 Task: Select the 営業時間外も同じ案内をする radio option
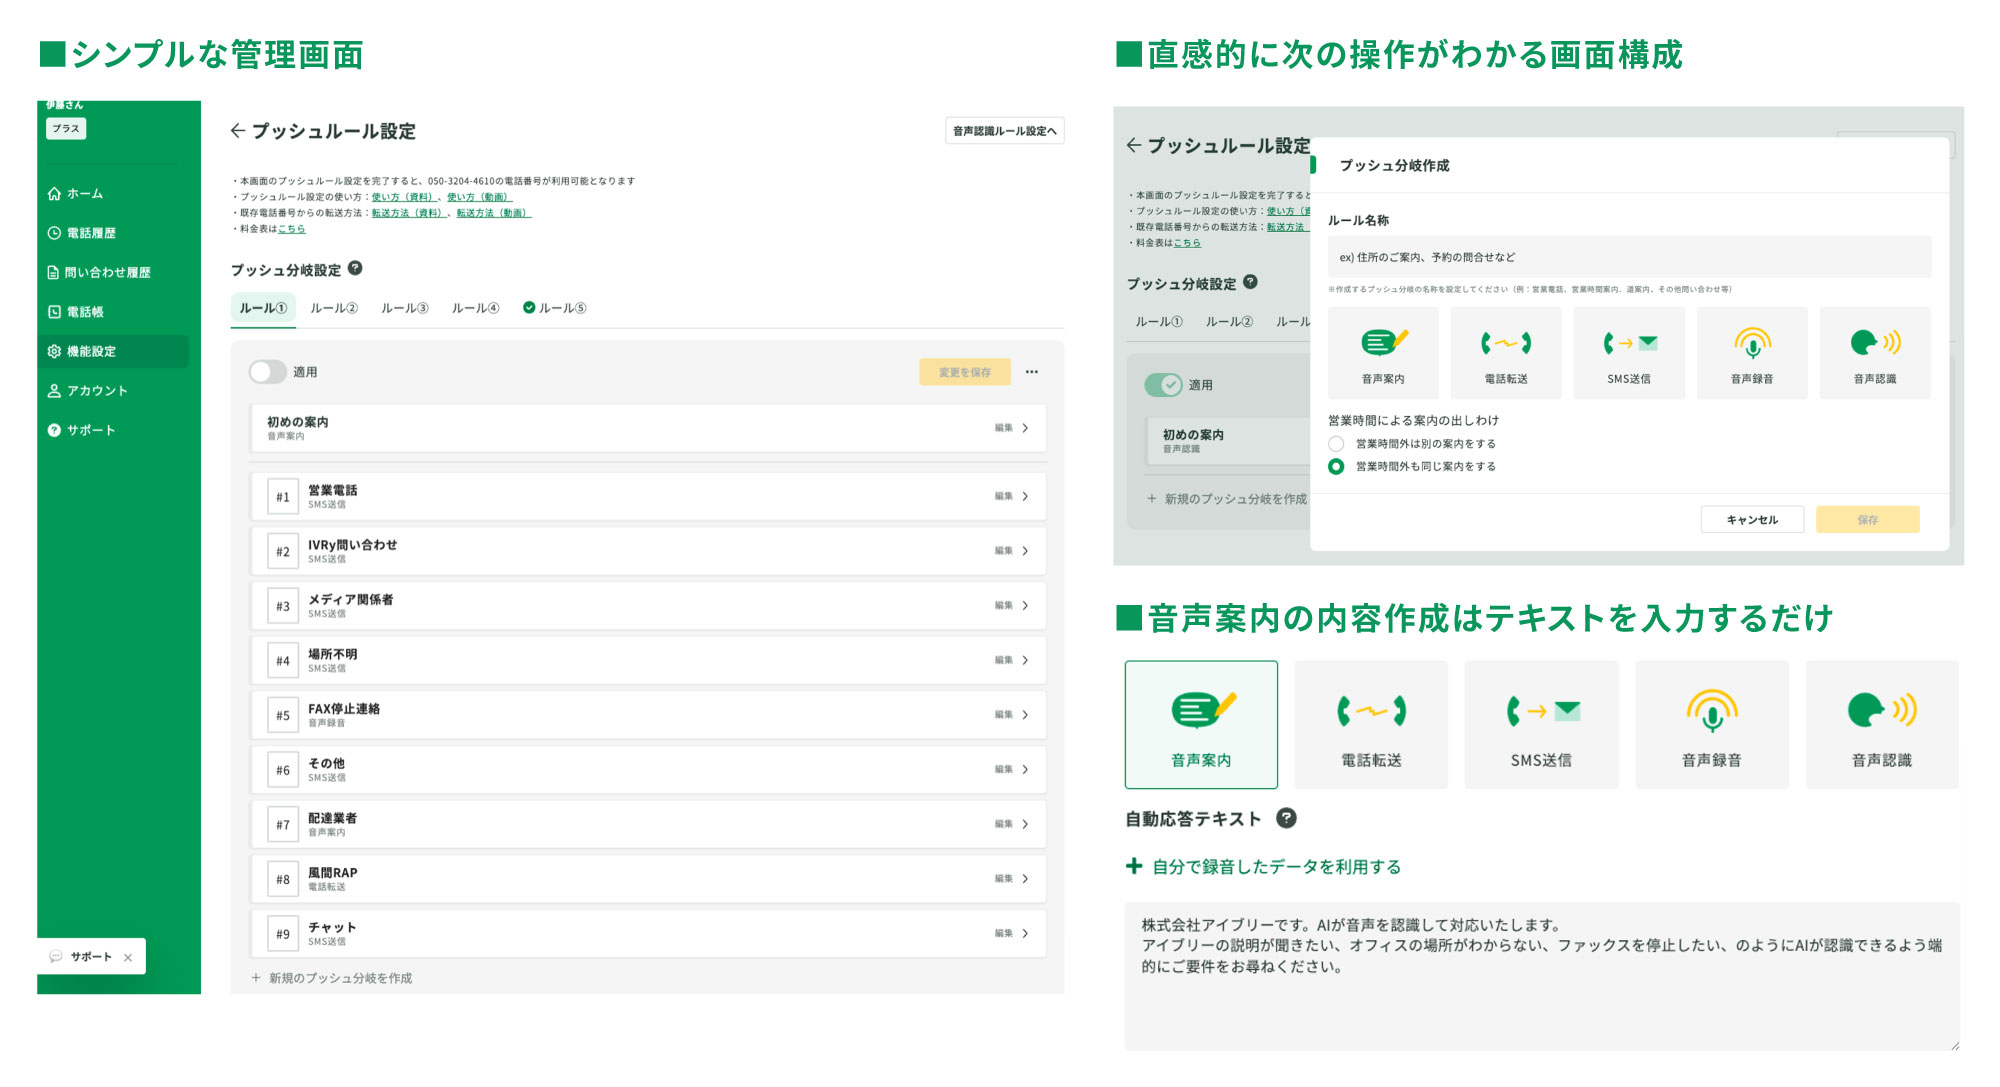tap(1336, 466)
